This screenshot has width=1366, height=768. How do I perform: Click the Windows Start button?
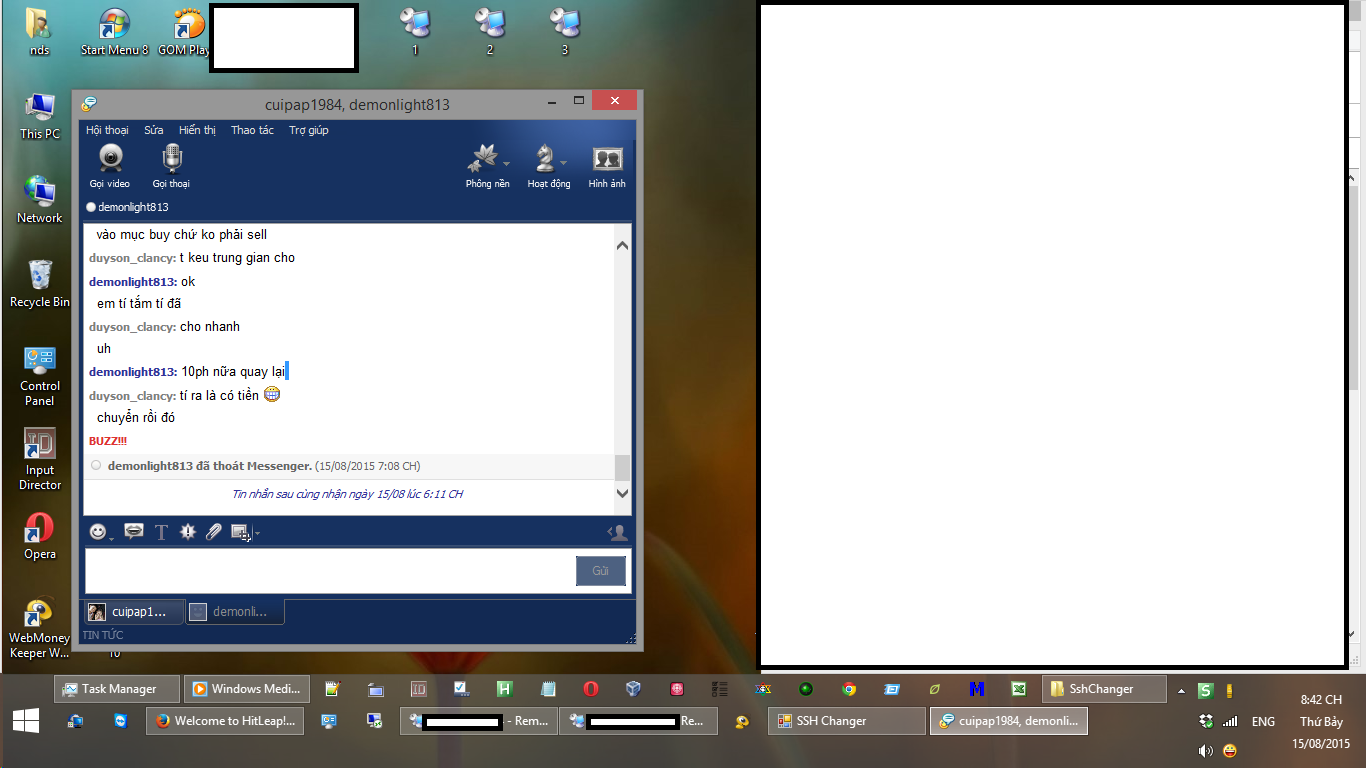point(26,720)
